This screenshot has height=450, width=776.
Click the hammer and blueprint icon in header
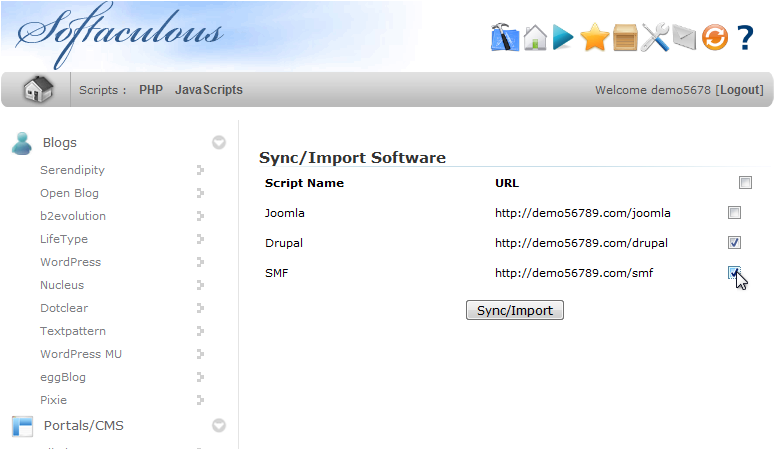(x=505, y=37)
